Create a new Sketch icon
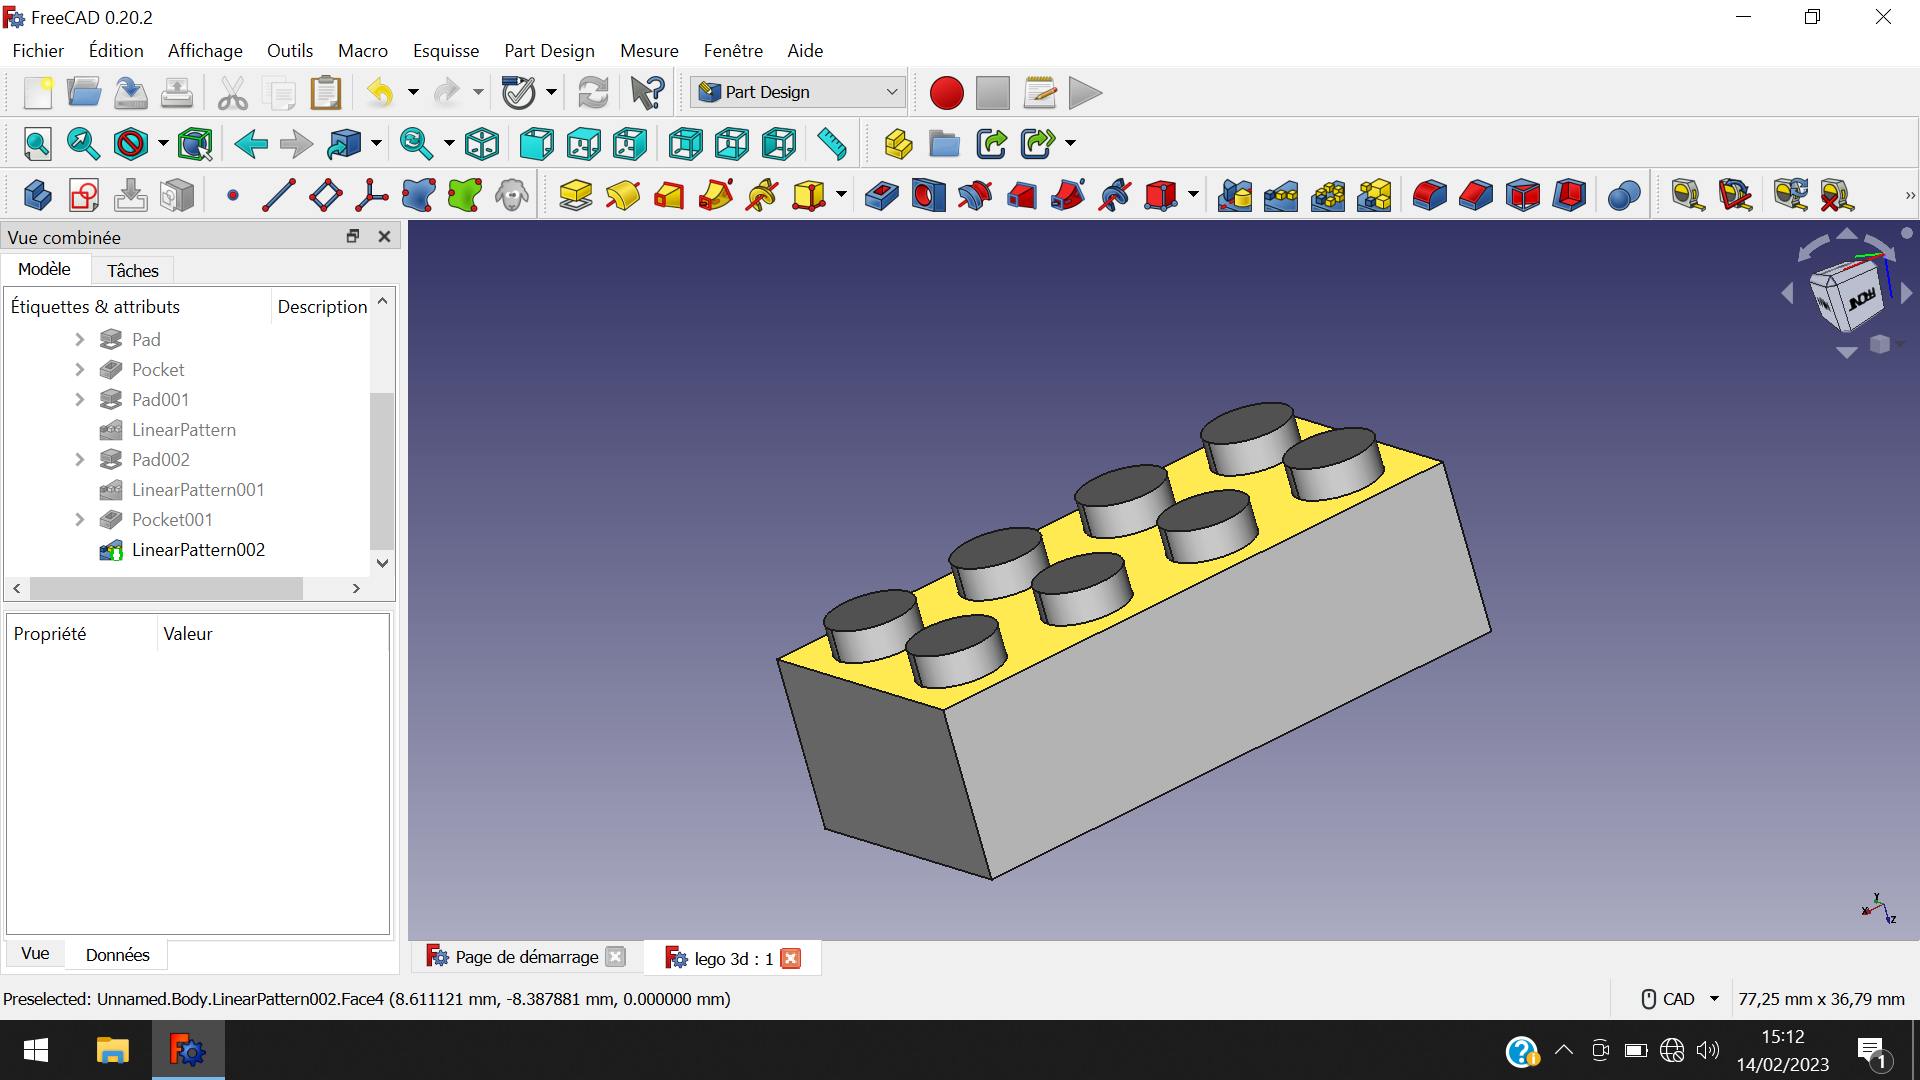Viewport: 1920px width, 1080px height. point(84,195)
